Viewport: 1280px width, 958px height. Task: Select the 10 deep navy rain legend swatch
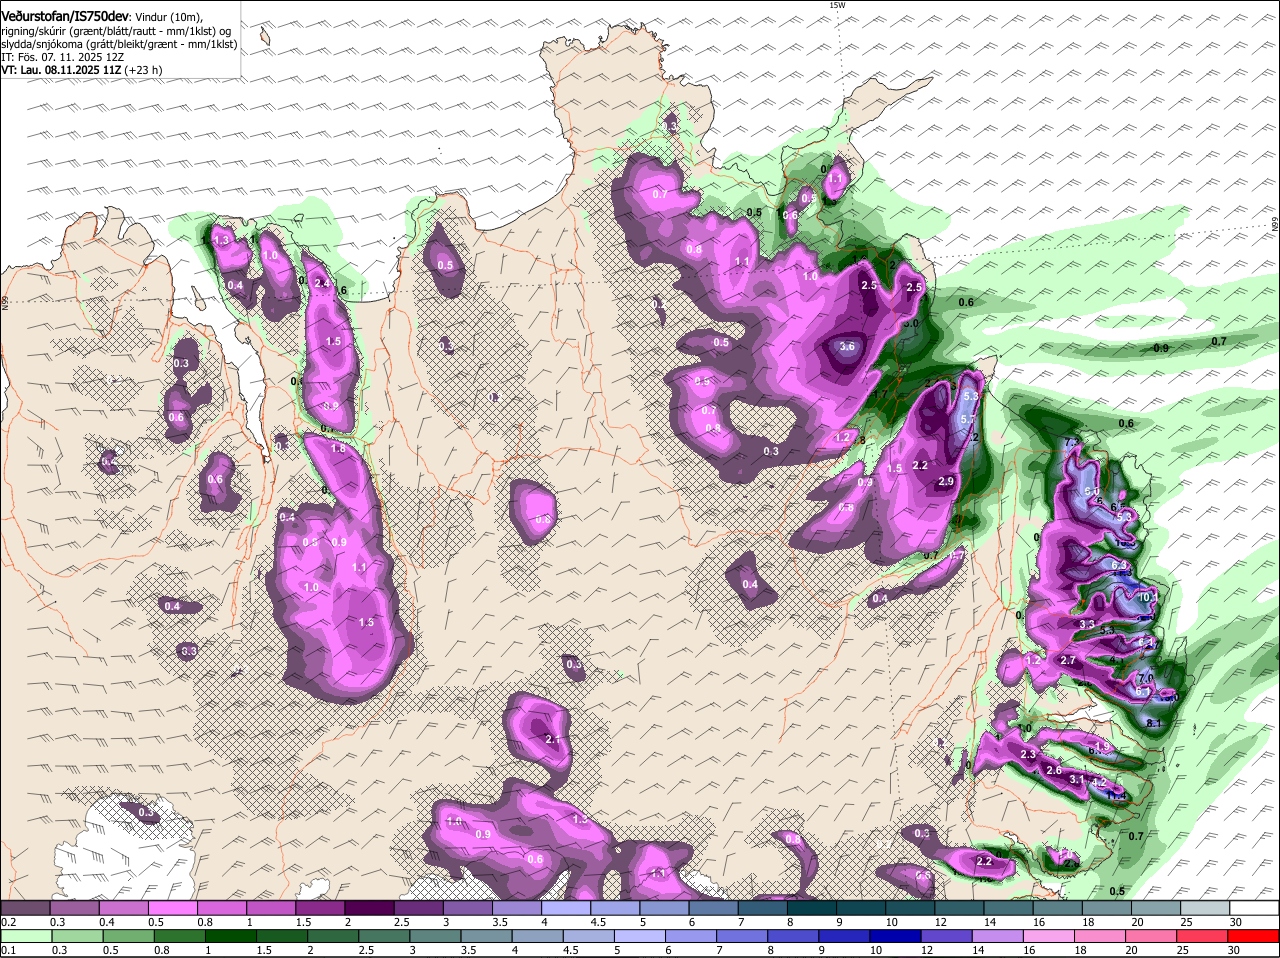pos(896,936)
